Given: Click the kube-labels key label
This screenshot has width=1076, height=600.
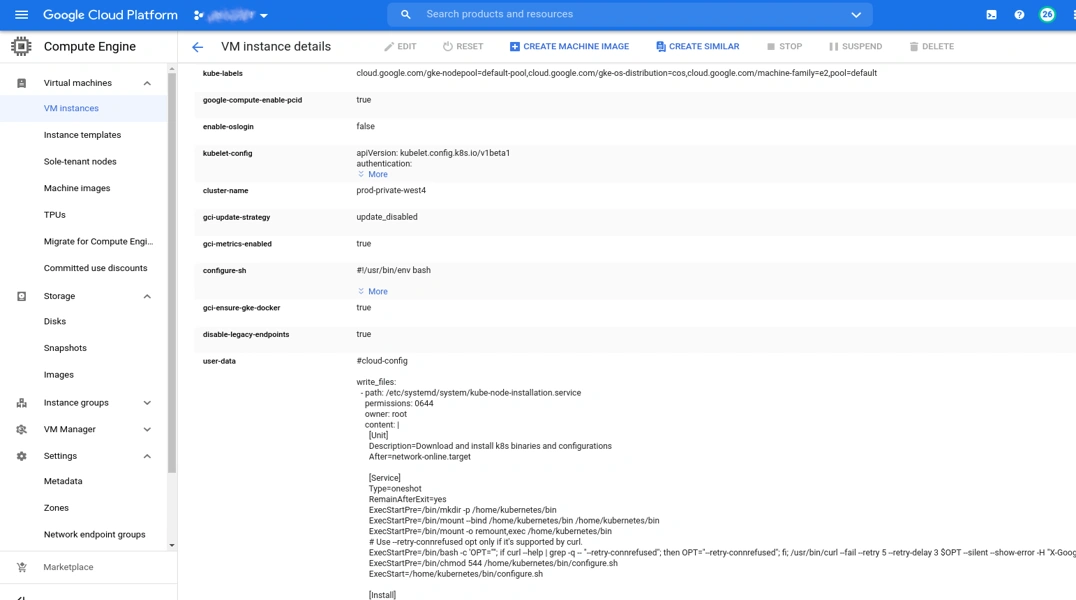Looking at the screenshot, I should click(x=222, y=73).
